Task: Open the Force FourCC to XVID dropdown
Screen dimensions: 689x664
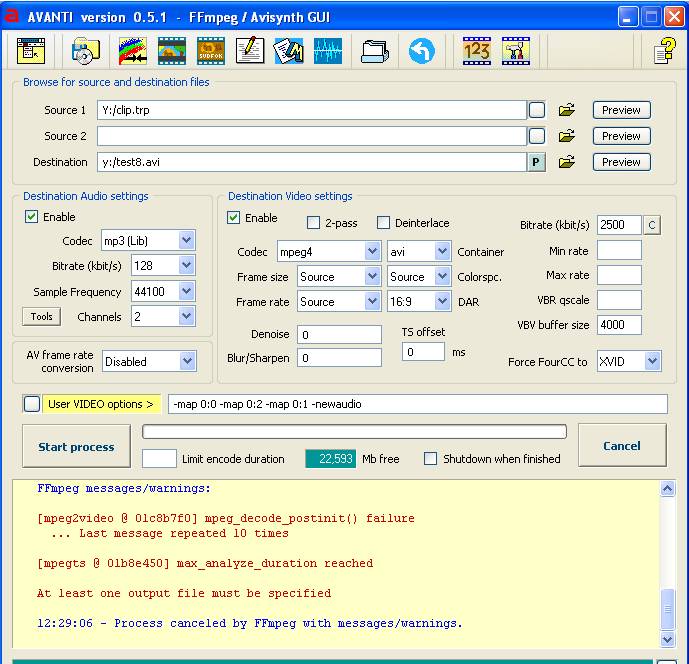Action: 652,361
